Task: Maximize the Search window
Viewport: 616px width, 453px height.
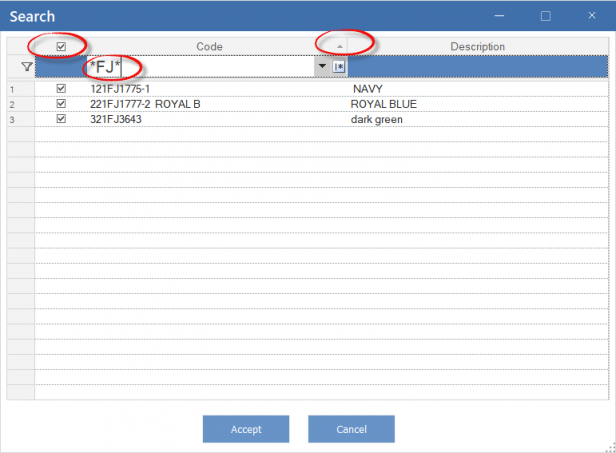Action: (546, 16)
